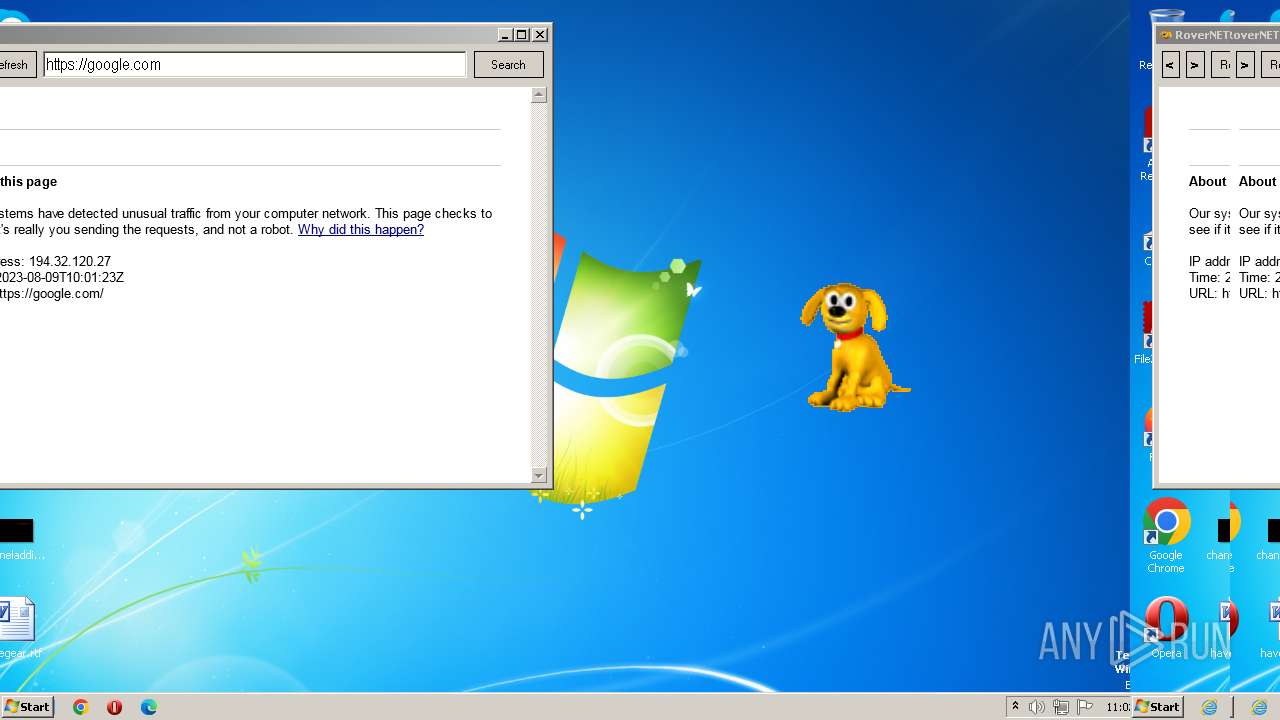Open Action Center flag tray icon
Screen dimensions: 1280x720
click(1085, 707)
